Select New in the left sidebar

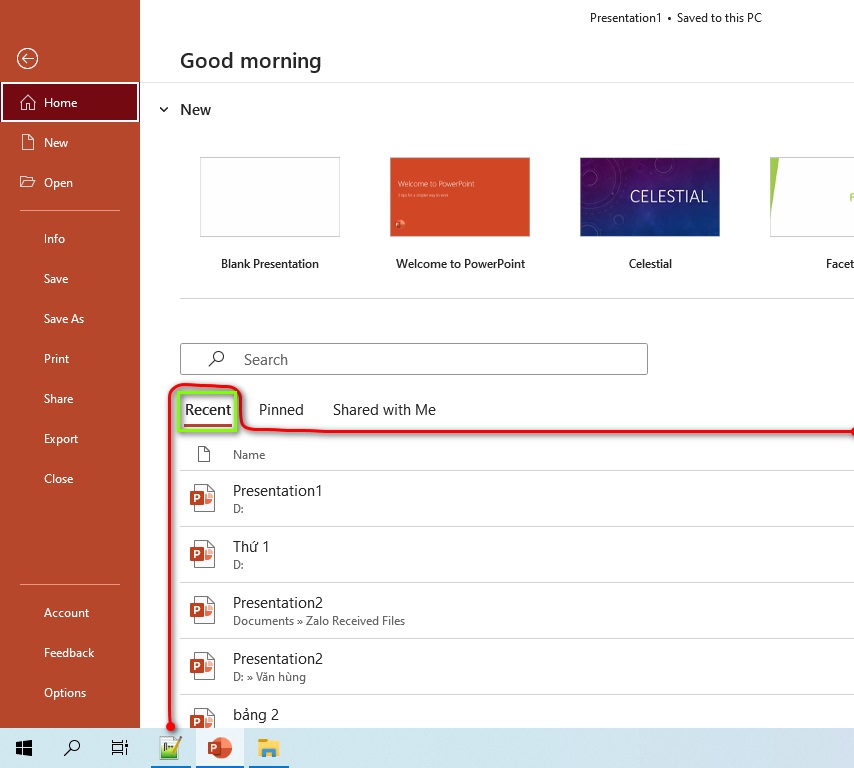tap(70, 143)
